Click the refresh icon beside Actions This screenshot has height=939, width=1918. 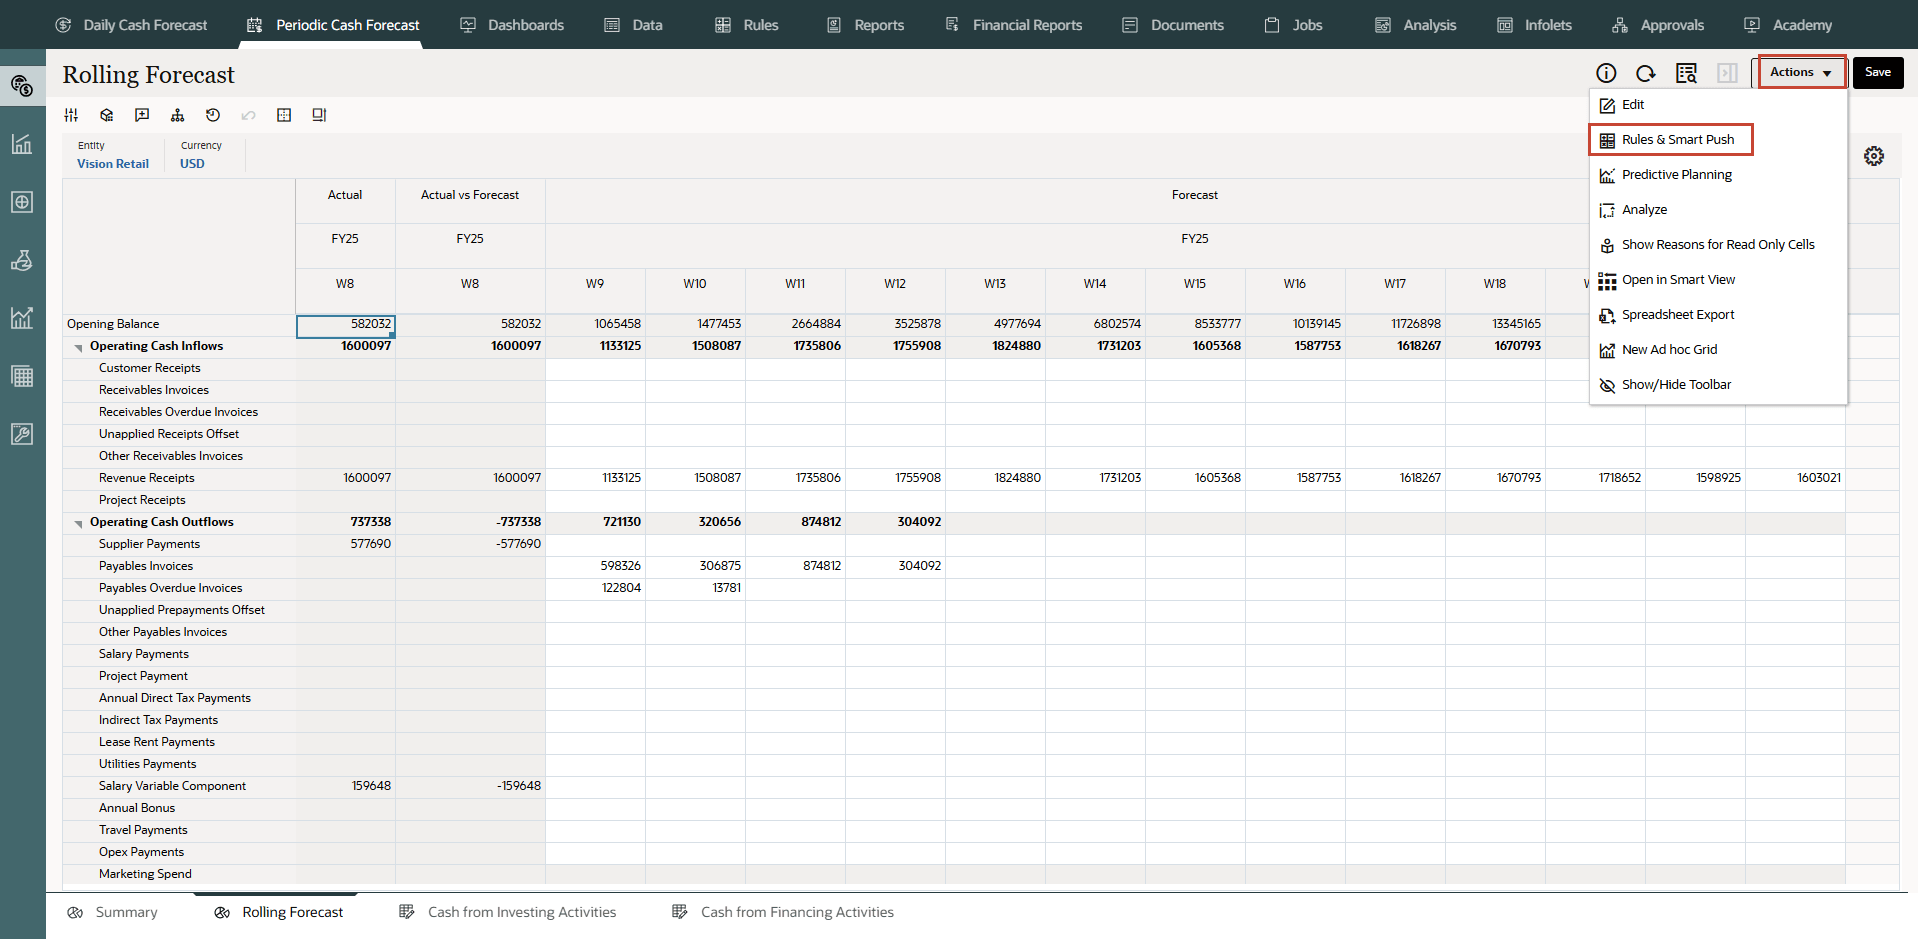point(1646,73)
